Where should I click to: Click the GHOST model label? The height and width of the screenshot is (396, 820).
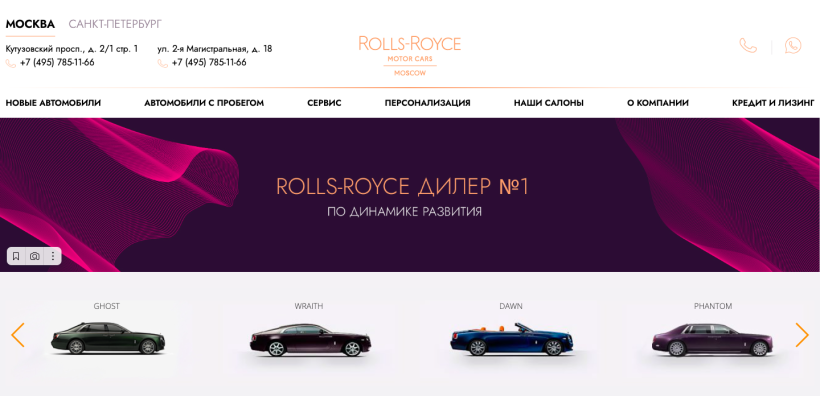(x=107, y=306)
